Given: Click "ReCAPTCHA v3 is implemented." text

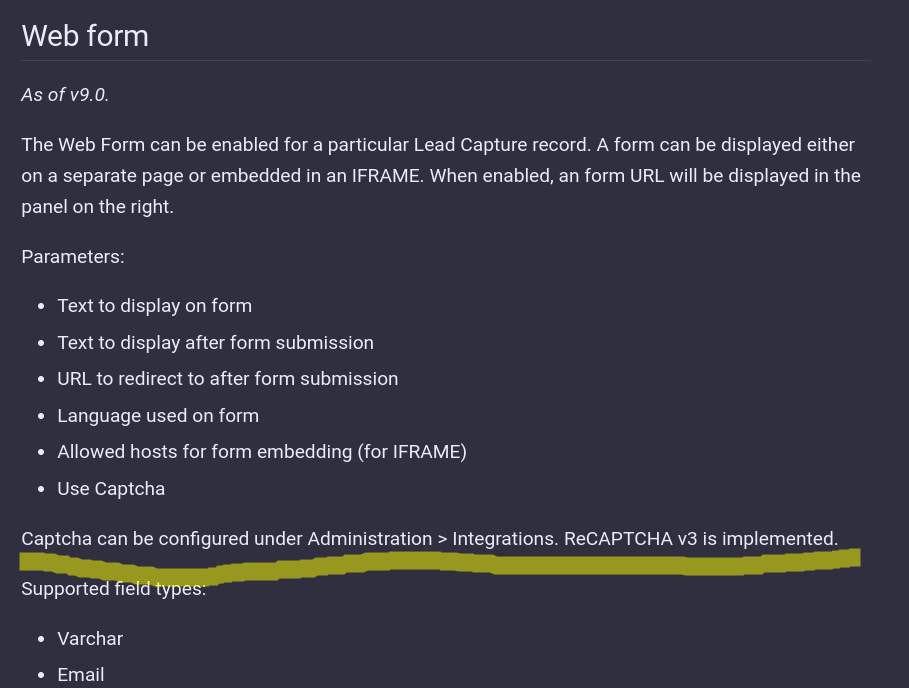Looking at the screenshot, I should coord(700,539).
